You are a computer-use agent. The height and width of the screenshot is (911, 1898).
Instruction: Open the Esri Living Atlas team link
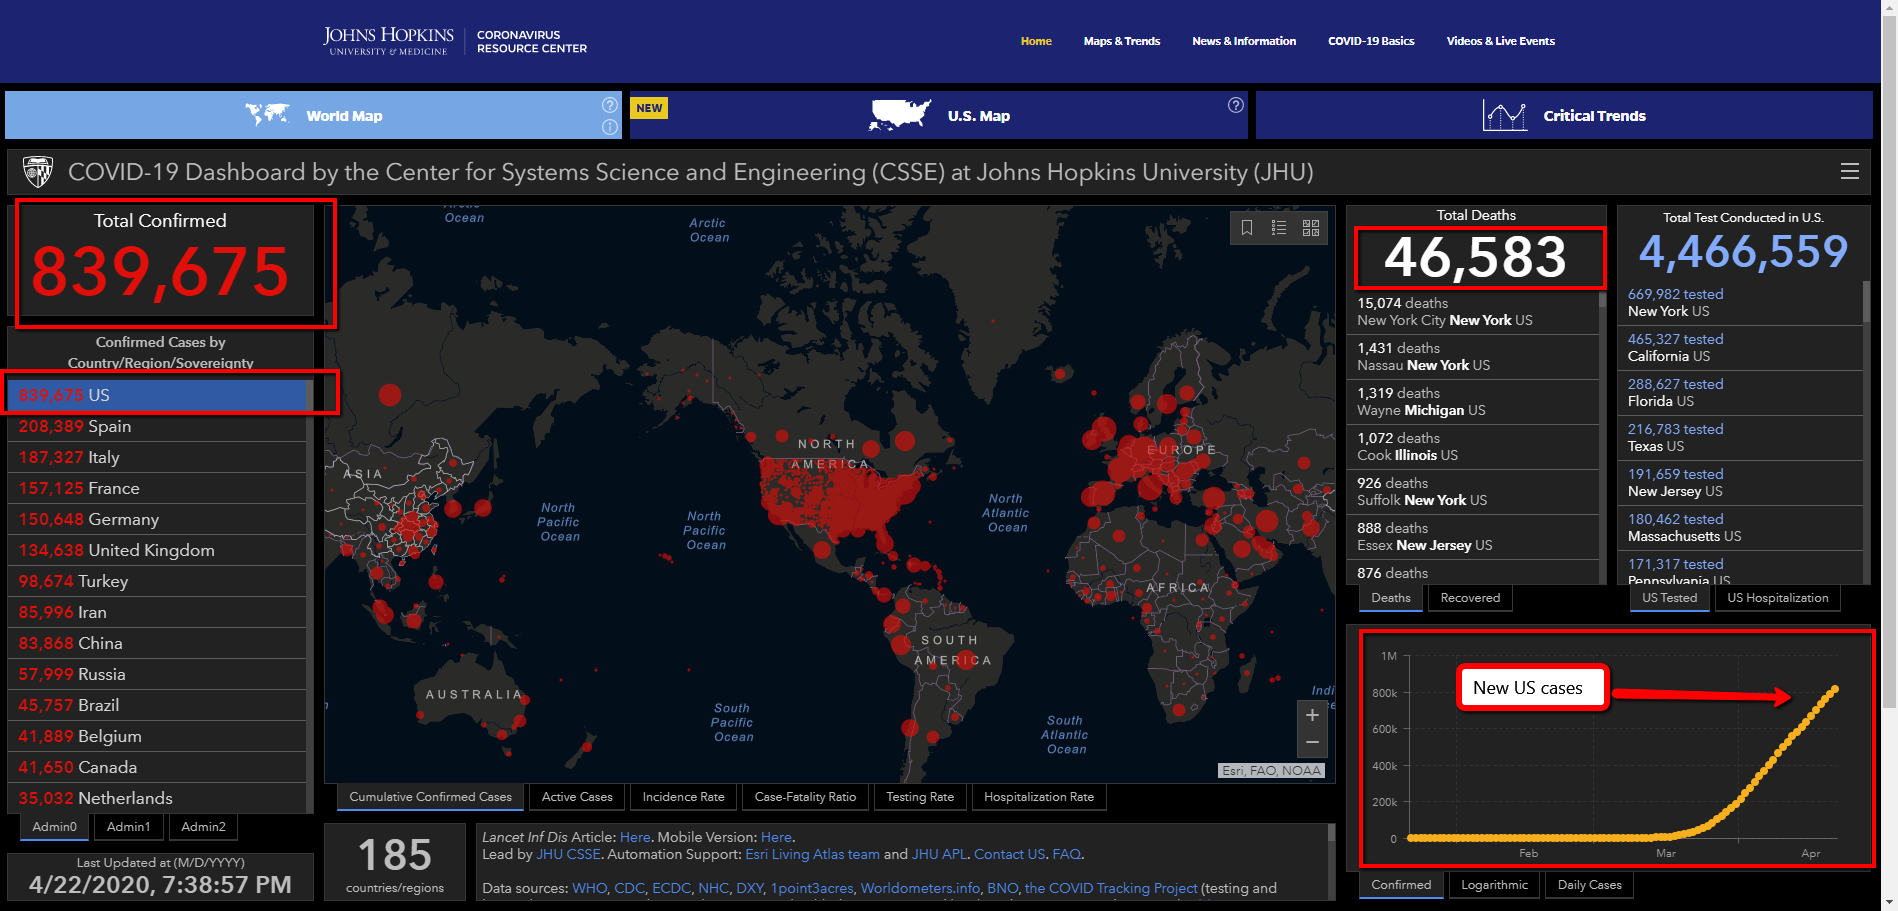tap(812, 854)
